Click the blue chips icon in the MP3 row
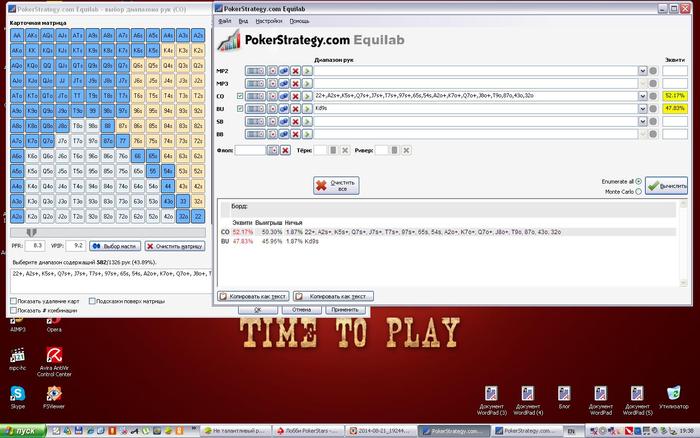Screen dimensions: 700x438 point(283,83)
